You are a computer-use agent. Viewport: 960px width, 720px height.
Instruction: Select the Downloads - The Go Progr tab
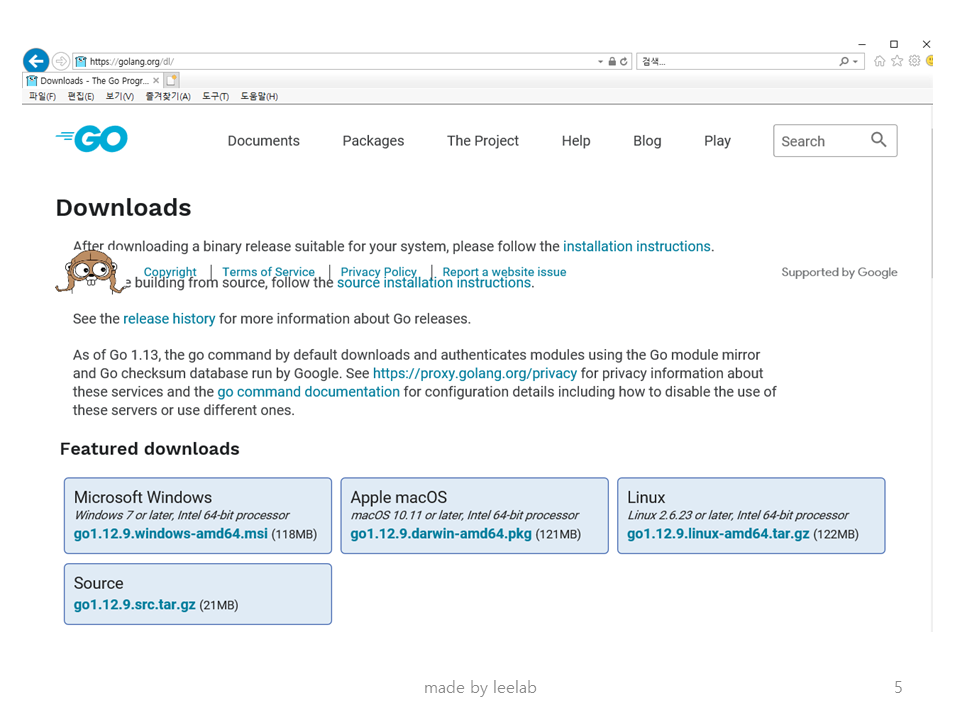[93, 80]
